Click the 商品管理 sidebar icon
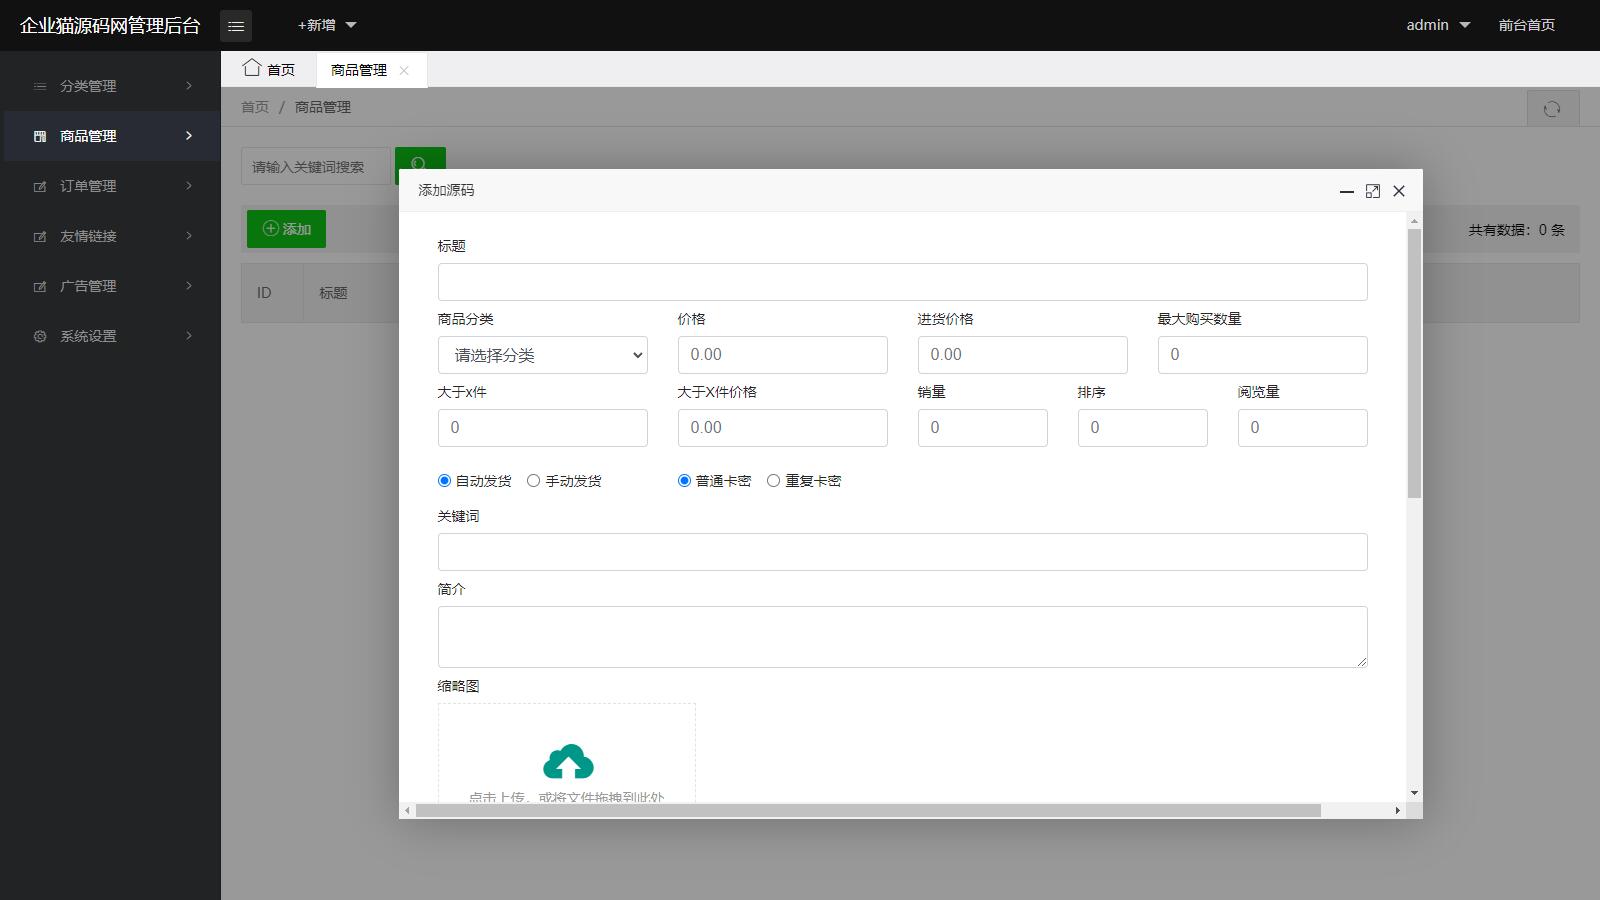This screenshot has height=900, width=1600. tap(38, 136)
